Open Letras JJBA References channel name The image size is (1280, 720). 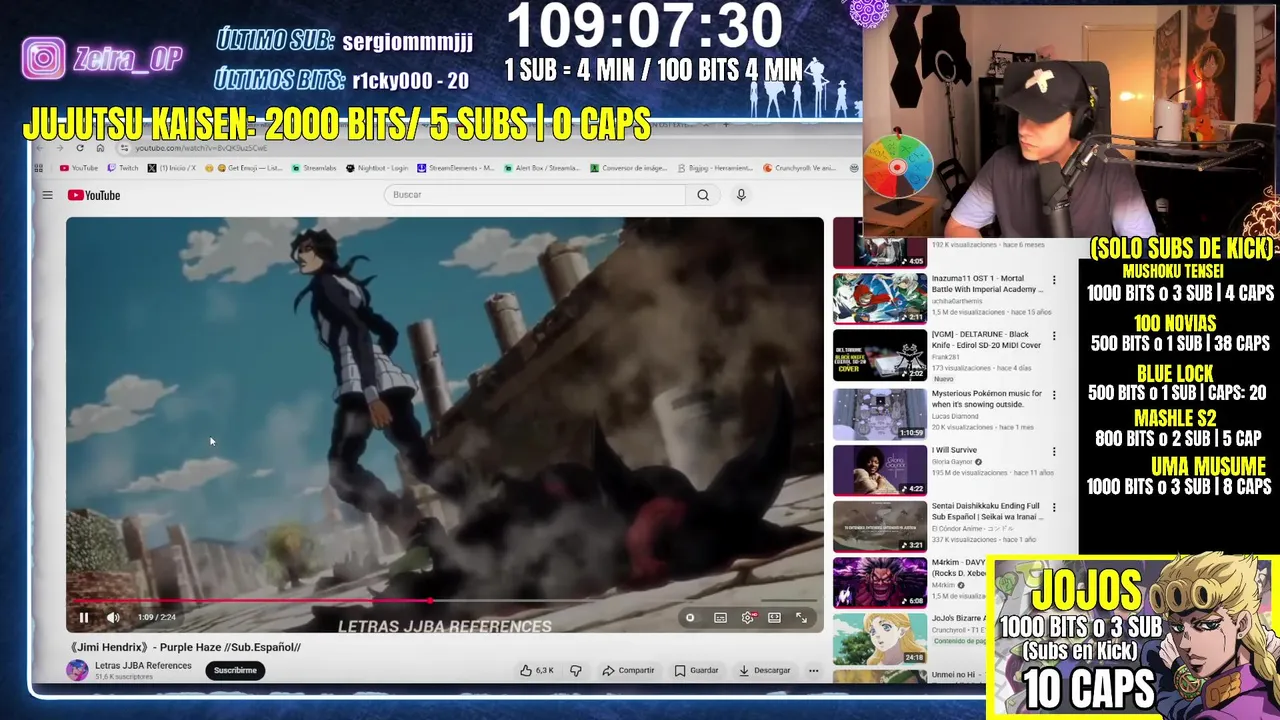coord(143,666)
